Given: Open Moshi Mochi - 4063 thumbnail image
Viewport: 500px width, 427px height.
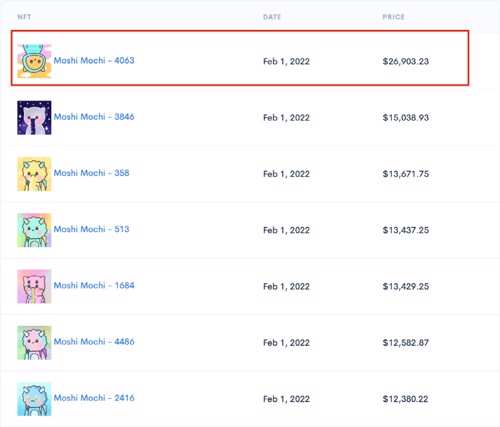Looking at the screenshot, I should [x=34, y=61].
